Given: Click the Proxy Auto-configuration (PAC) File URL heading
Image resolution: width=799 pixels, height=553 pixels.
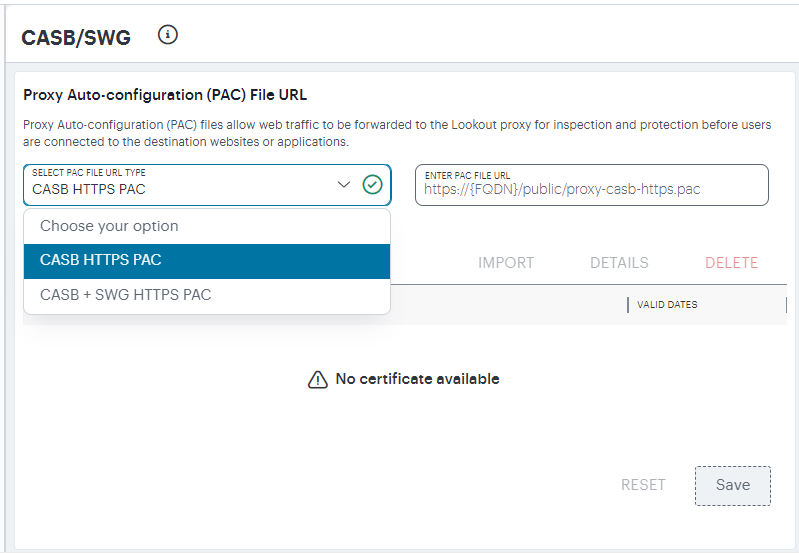Looking at the screenshot, I should (165, 95).
